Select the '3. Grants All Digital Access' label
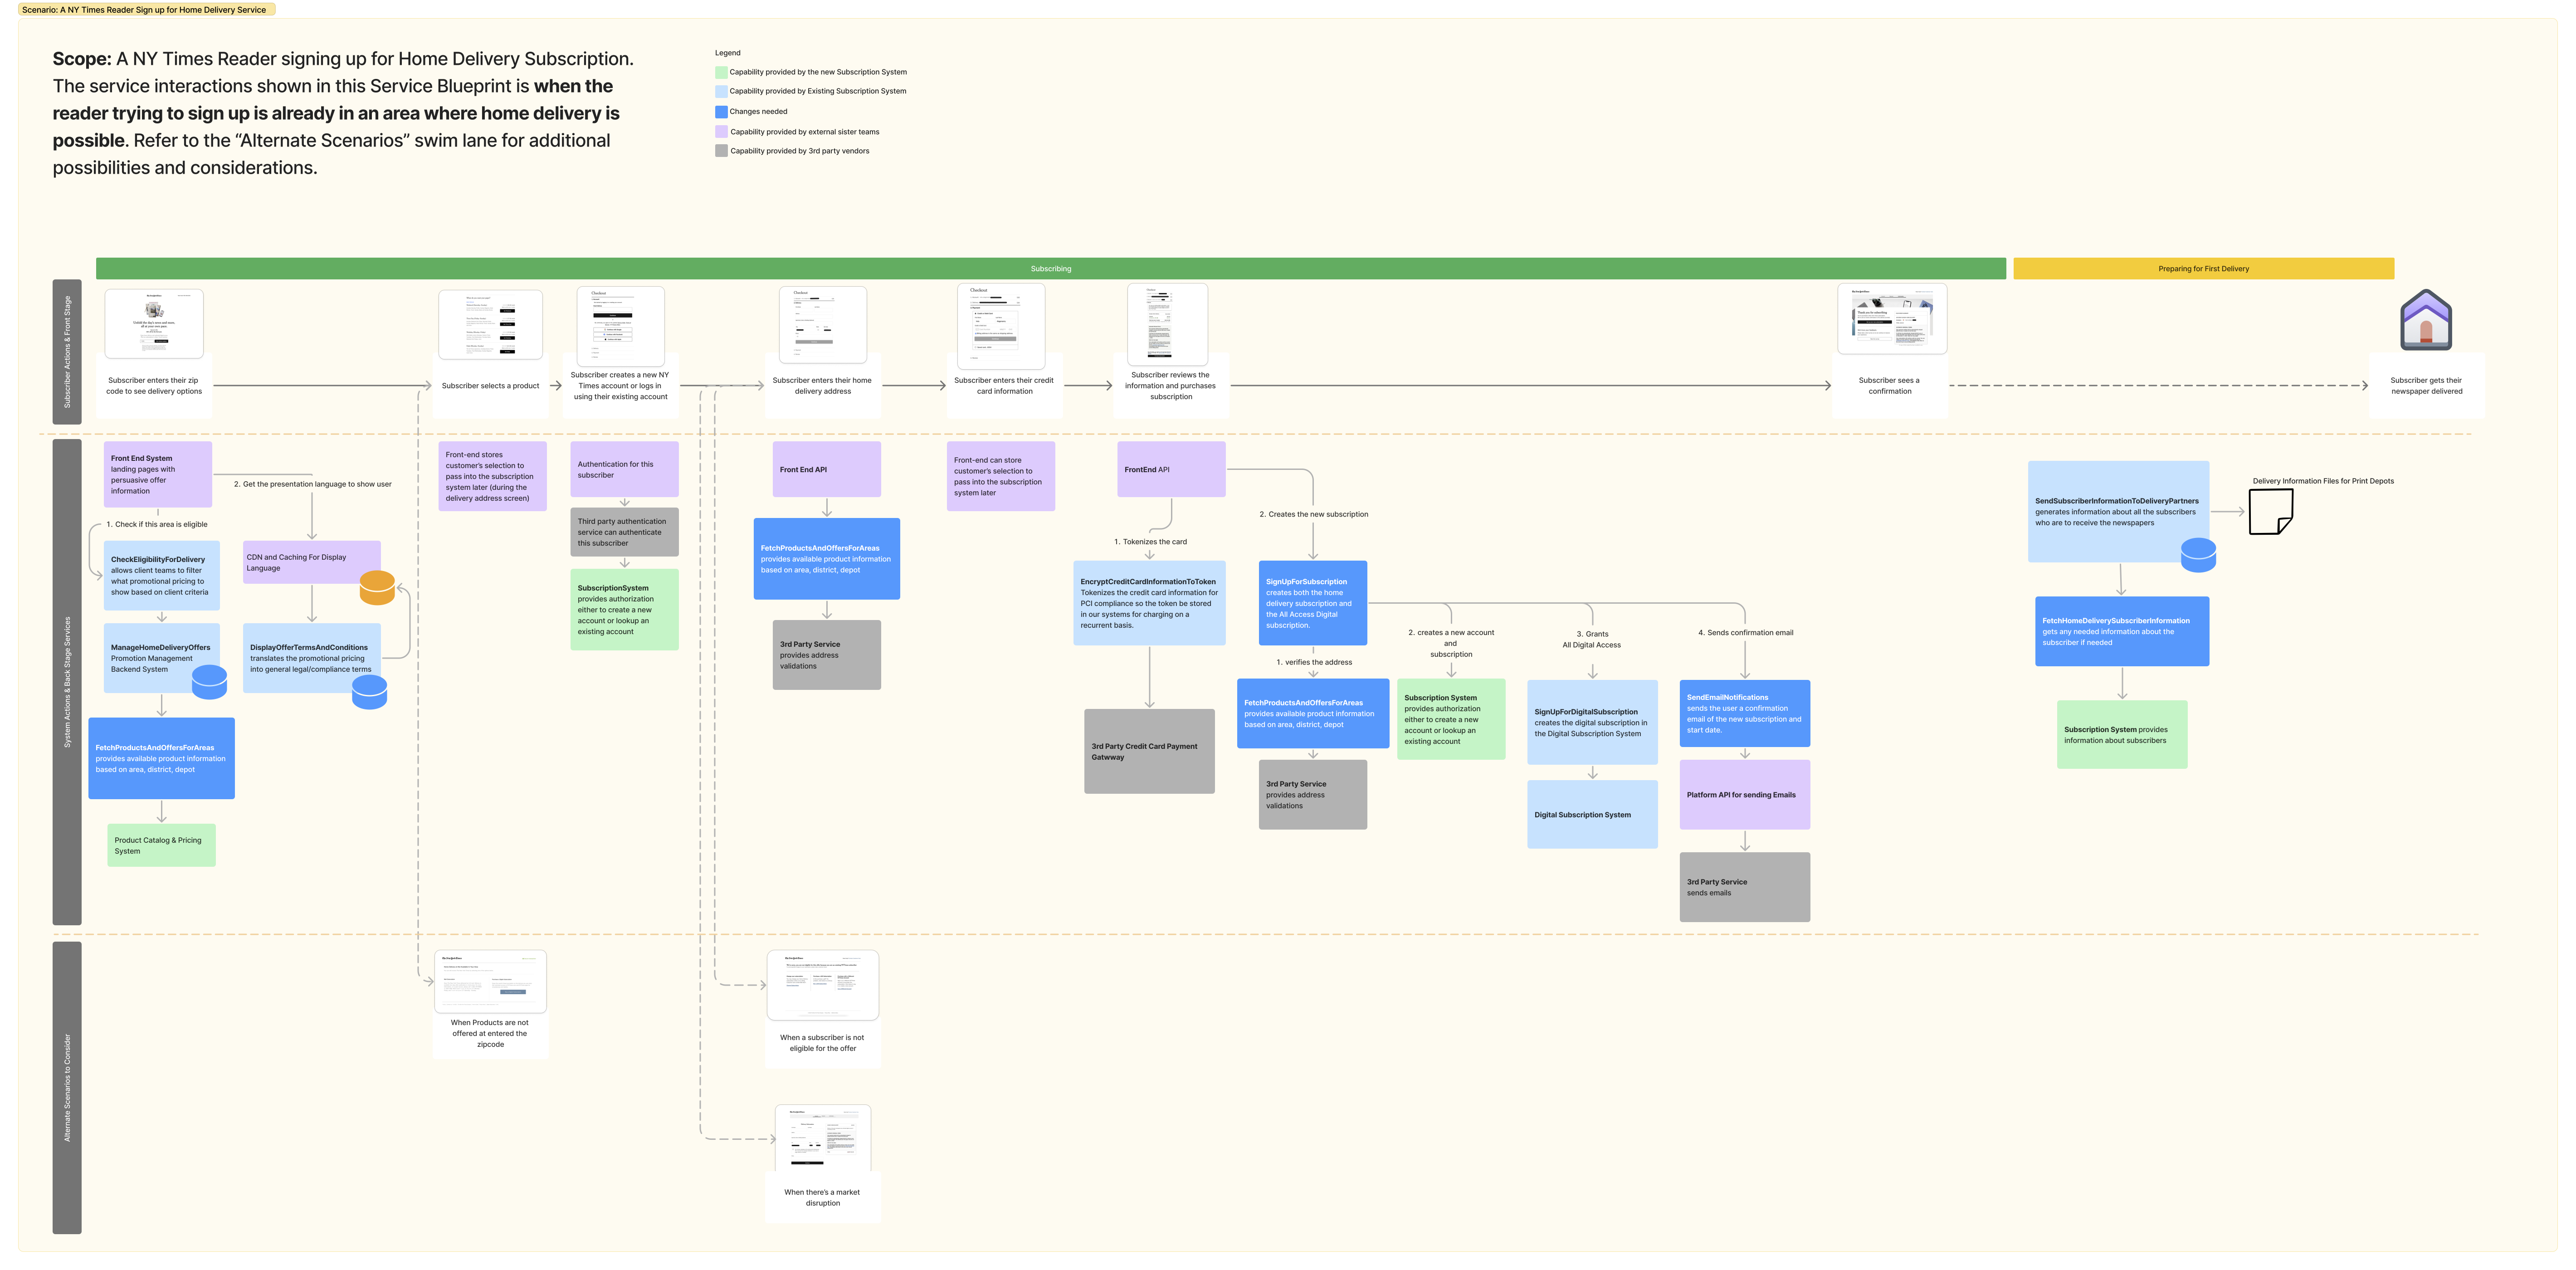Screen dimensions: 2576x1270 pyautogui.click(x=1592, y=639)
